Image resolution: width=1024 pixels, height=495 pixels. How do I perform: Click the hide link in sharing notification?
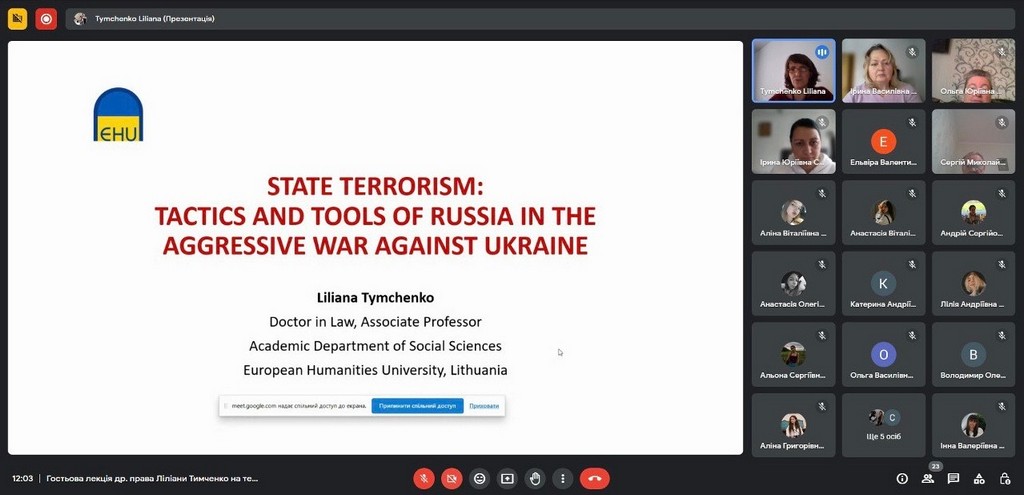coord(483,405)
